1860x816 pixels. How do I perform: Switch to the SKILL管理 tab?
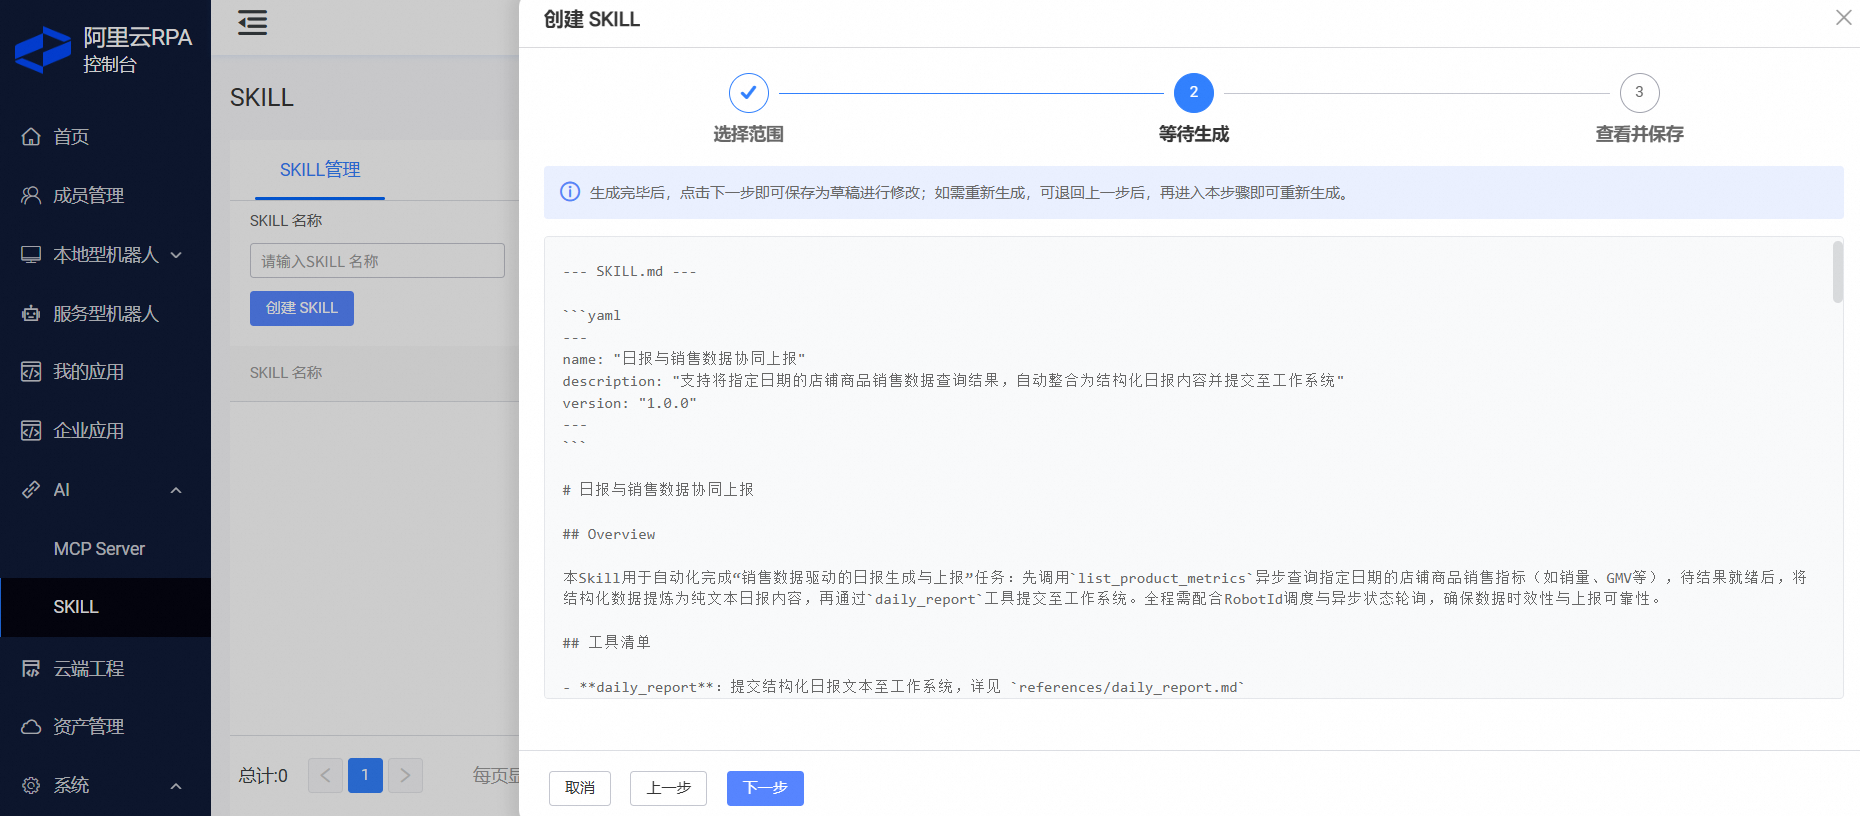(320, 170)
